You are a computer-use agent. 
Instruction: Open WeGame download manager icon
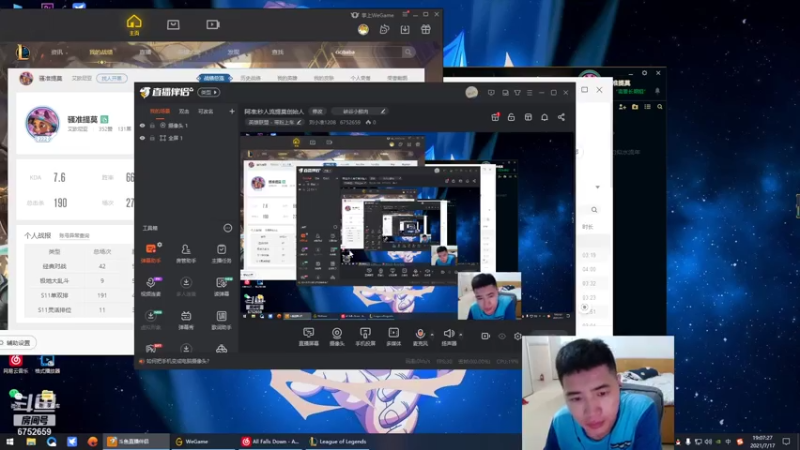pos(405,30)
